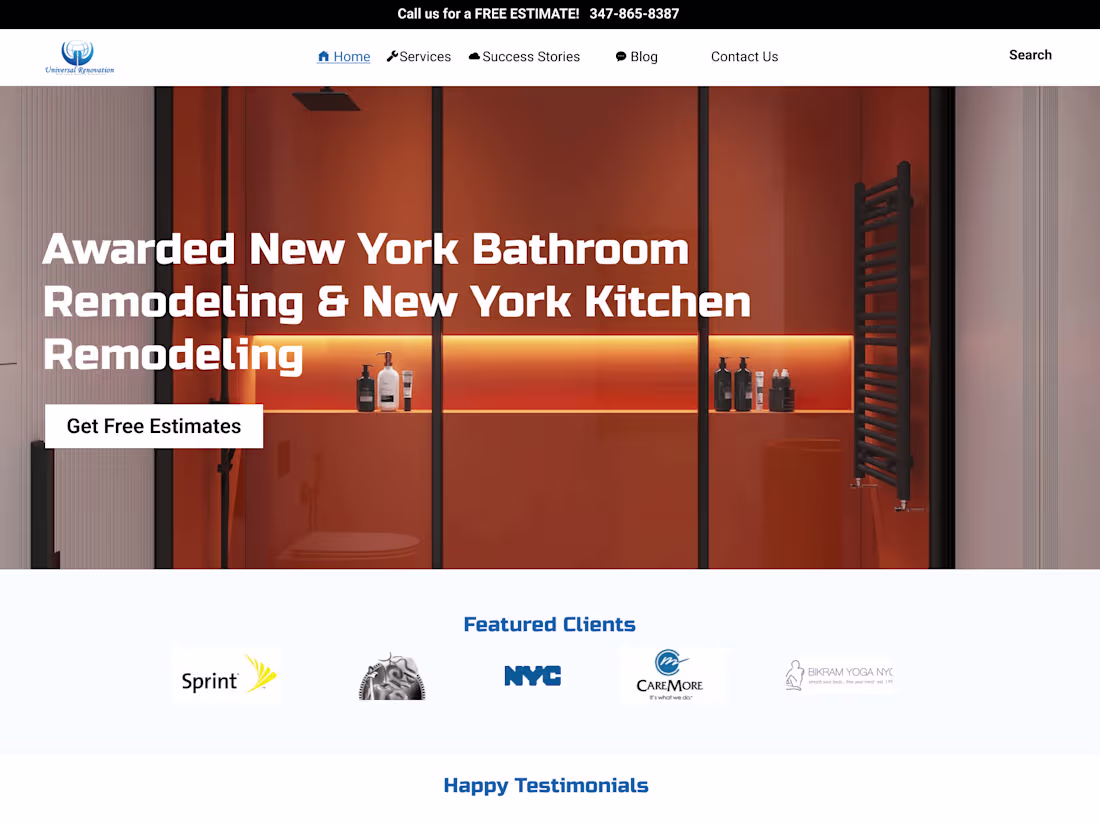Navigate to Contact Us
Image resolution: width=1100 pixels, height=825 pixels.
744,56
